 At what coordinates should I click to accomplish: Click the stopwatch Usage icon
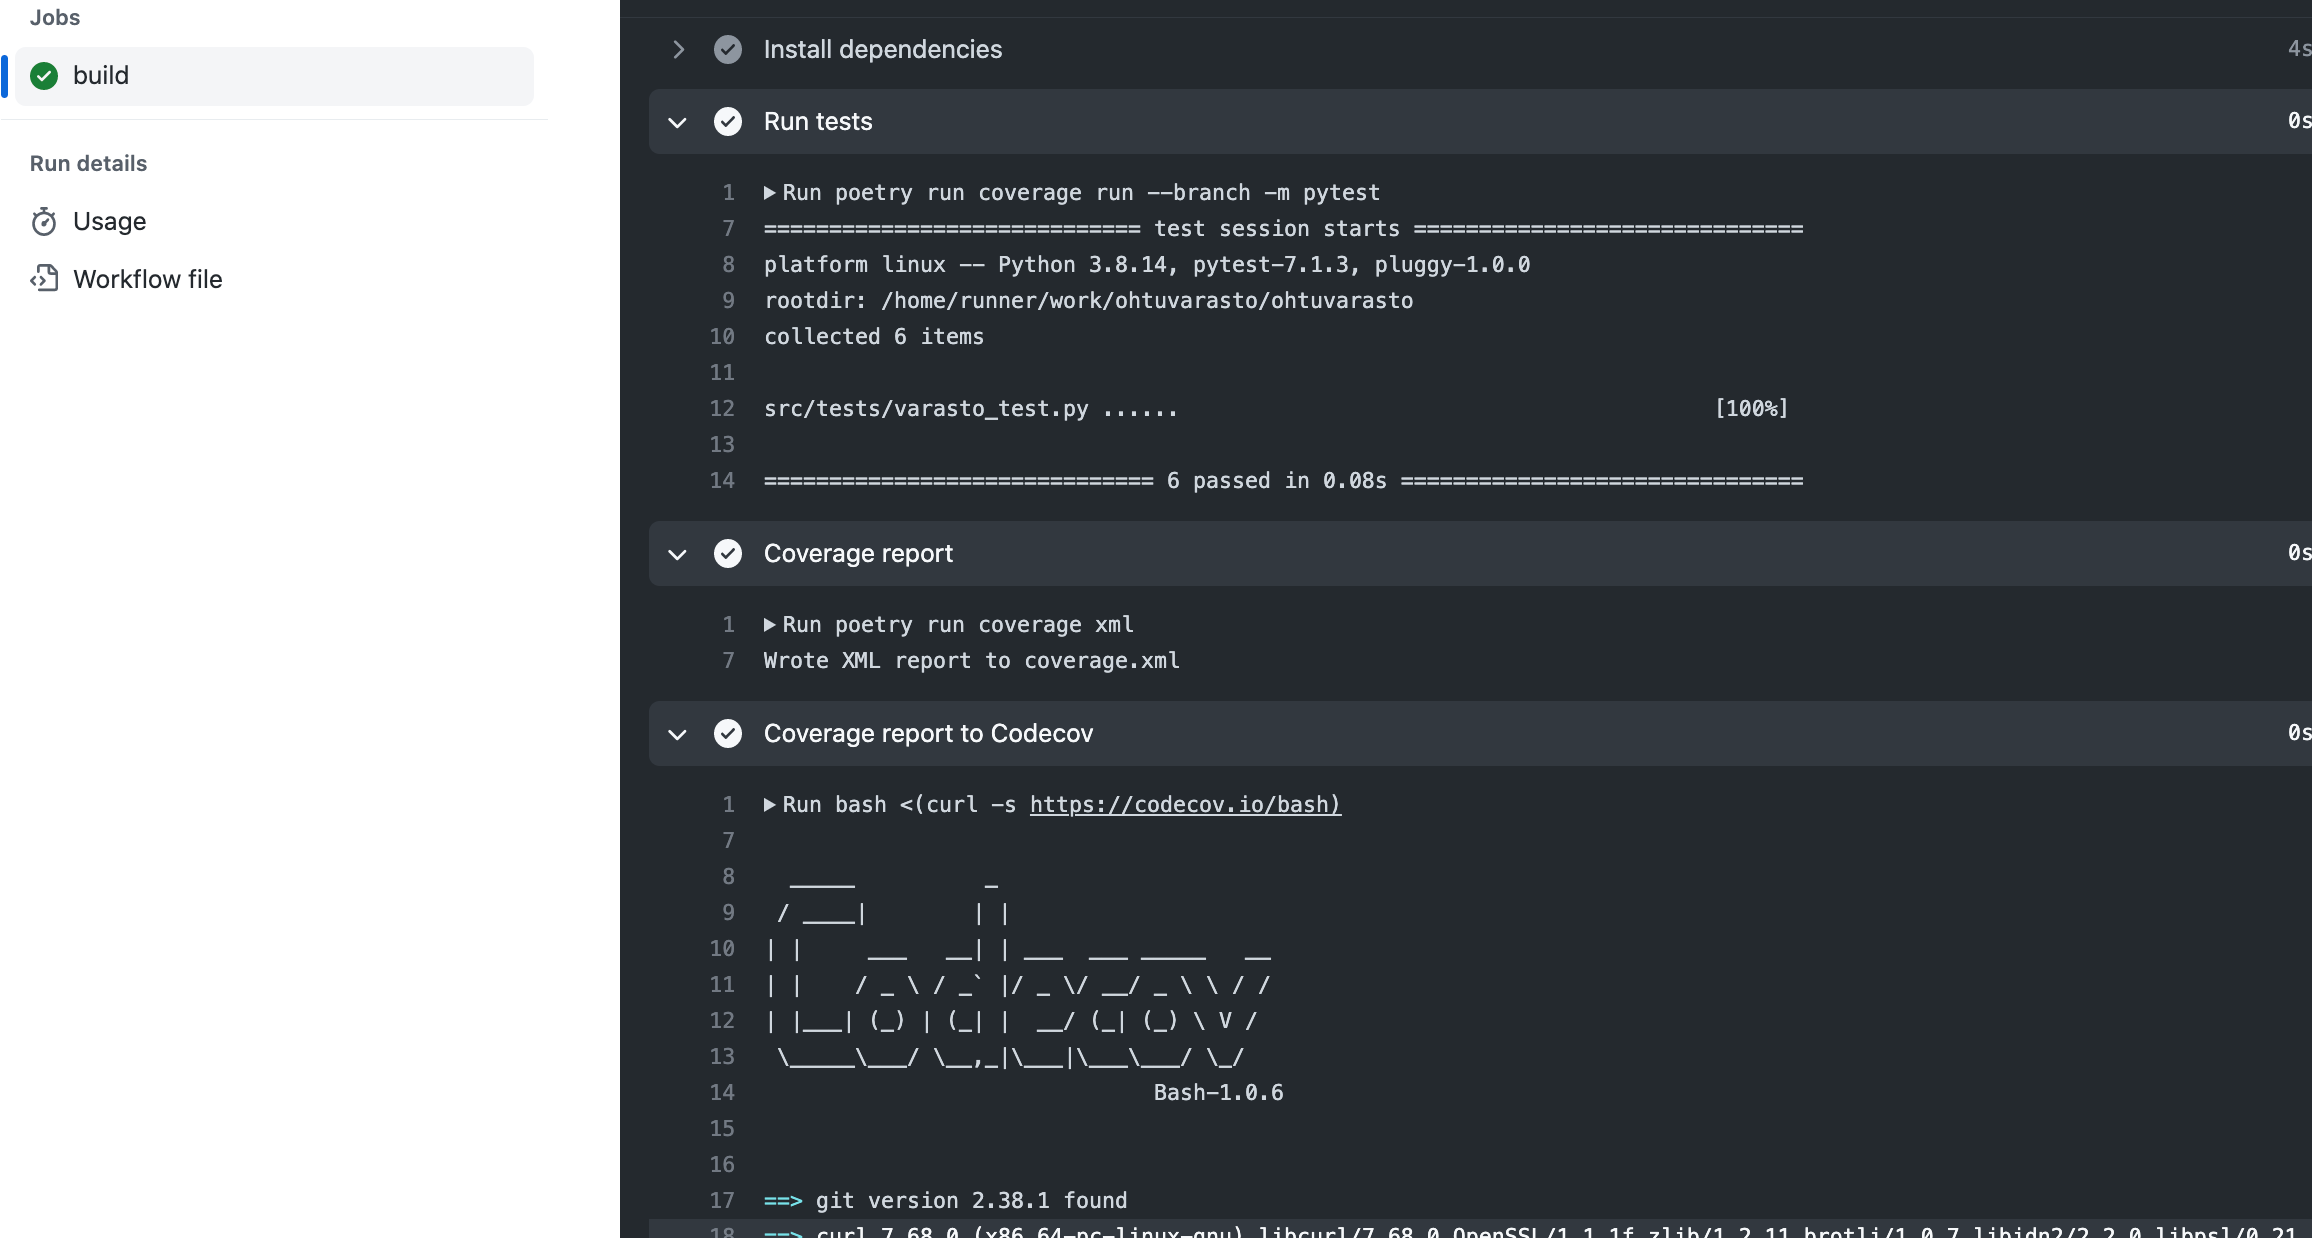pos(44,221)
